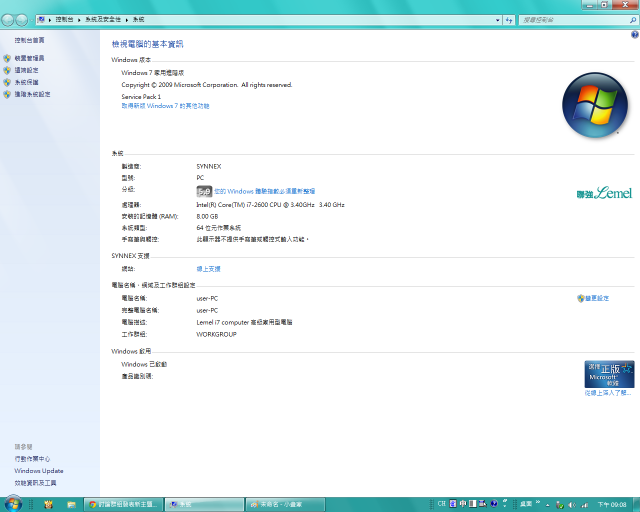
Task: Open the network tray icon
Action: pyautogui.click(x=584, y=505)
